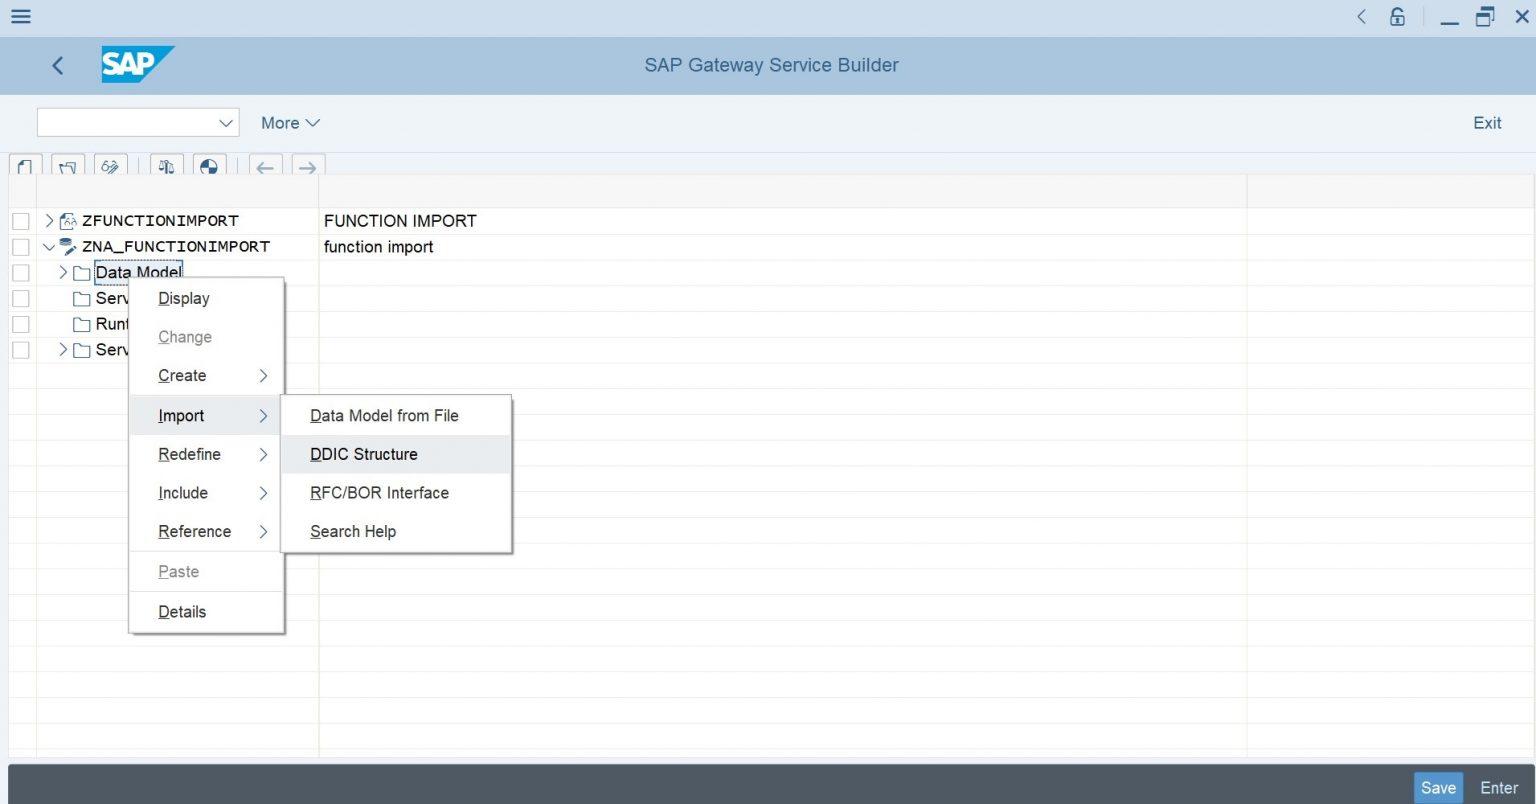Viewport: 1536px width, 804px height.
Task: Navigate back with the left arrow icon
Action: [x=264, y=167]
